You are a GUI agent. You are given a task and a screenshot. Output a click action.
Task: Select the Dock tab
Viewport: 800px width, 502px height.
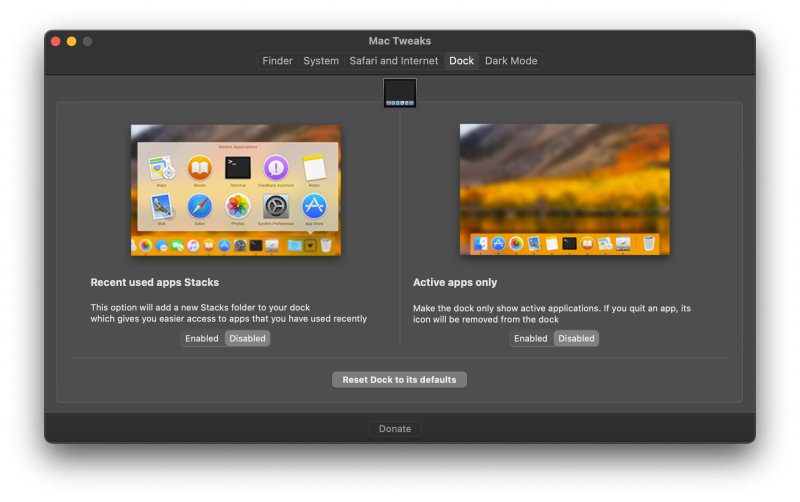coord(461,61)
